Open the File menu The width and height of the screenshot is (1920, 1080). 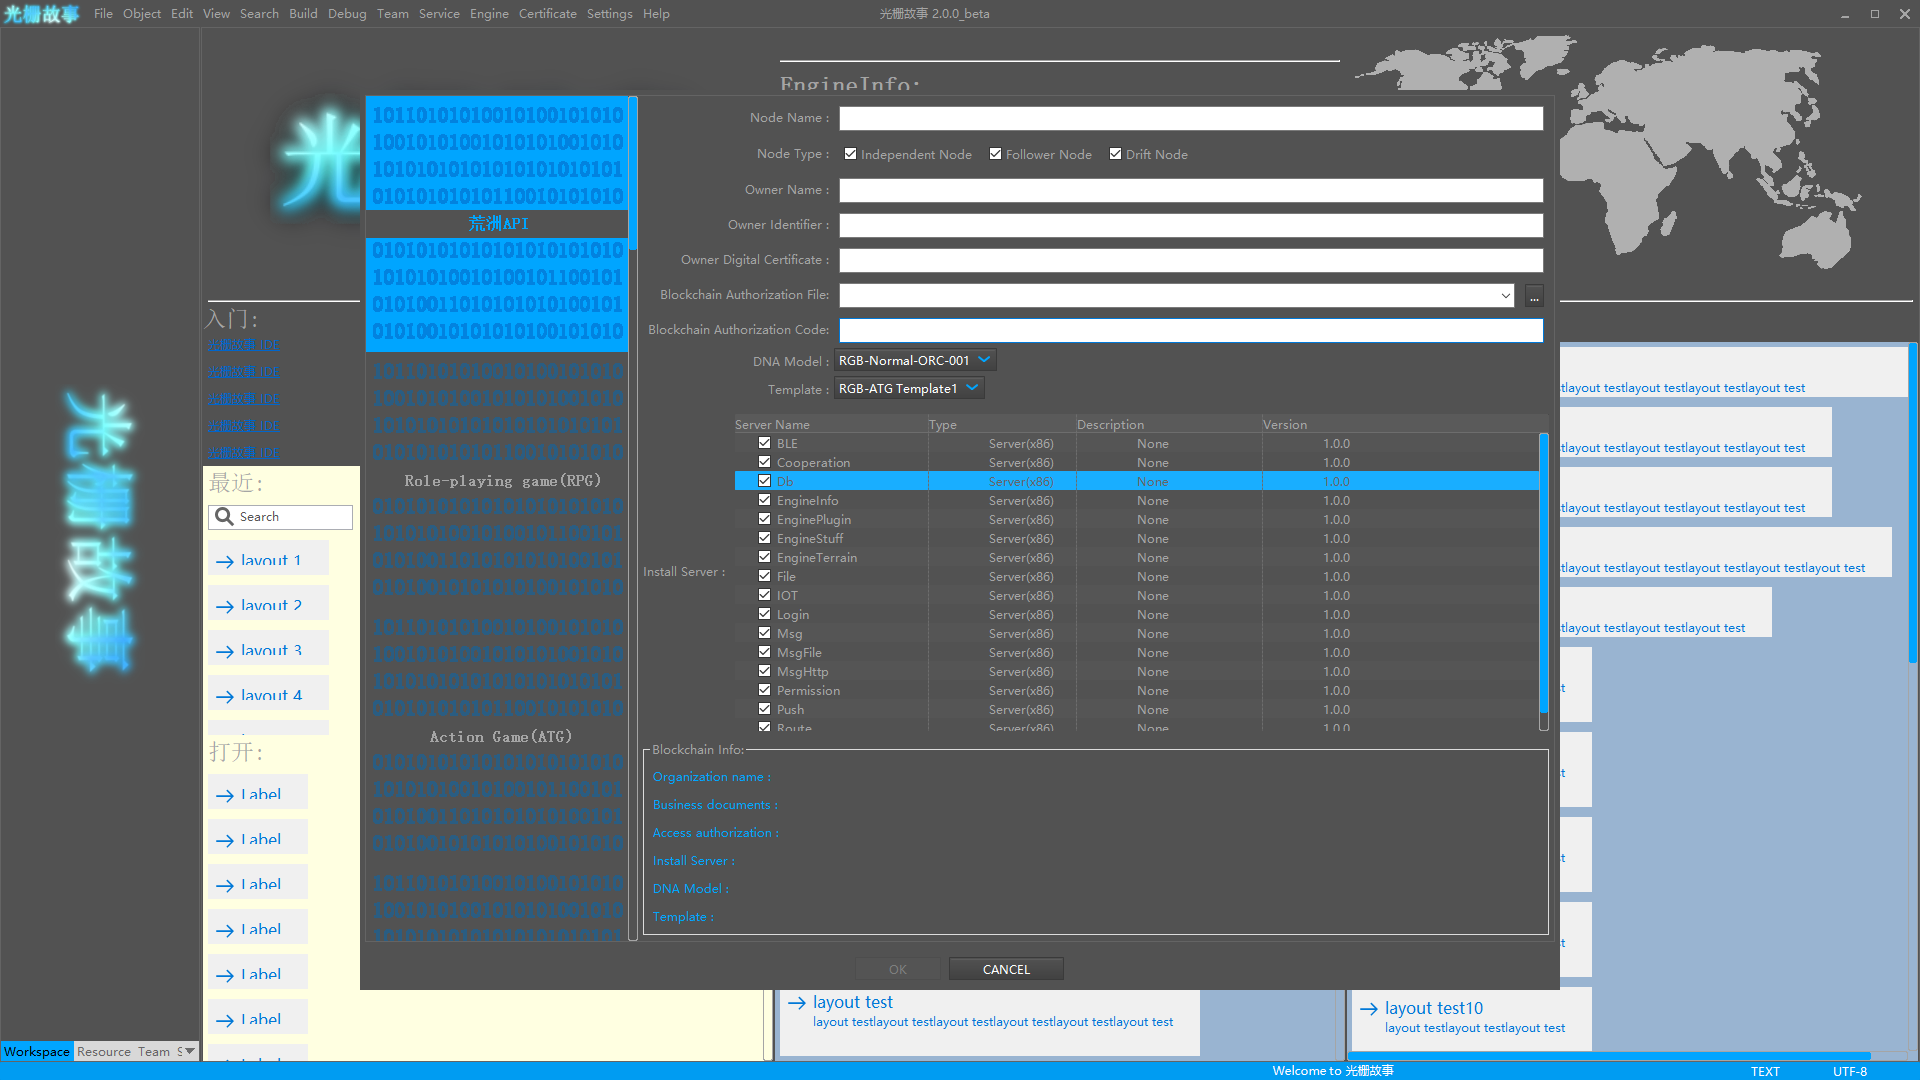(103, 14)
